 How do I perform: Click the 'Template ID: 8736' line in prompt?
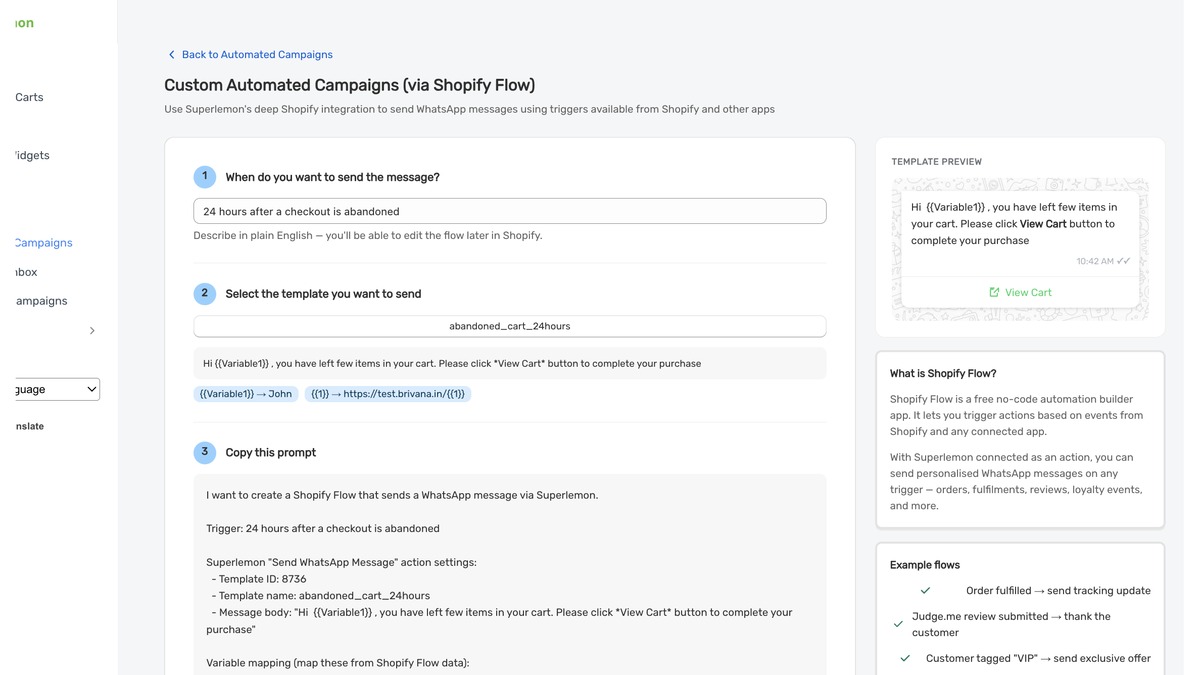[x=259, y=579]
